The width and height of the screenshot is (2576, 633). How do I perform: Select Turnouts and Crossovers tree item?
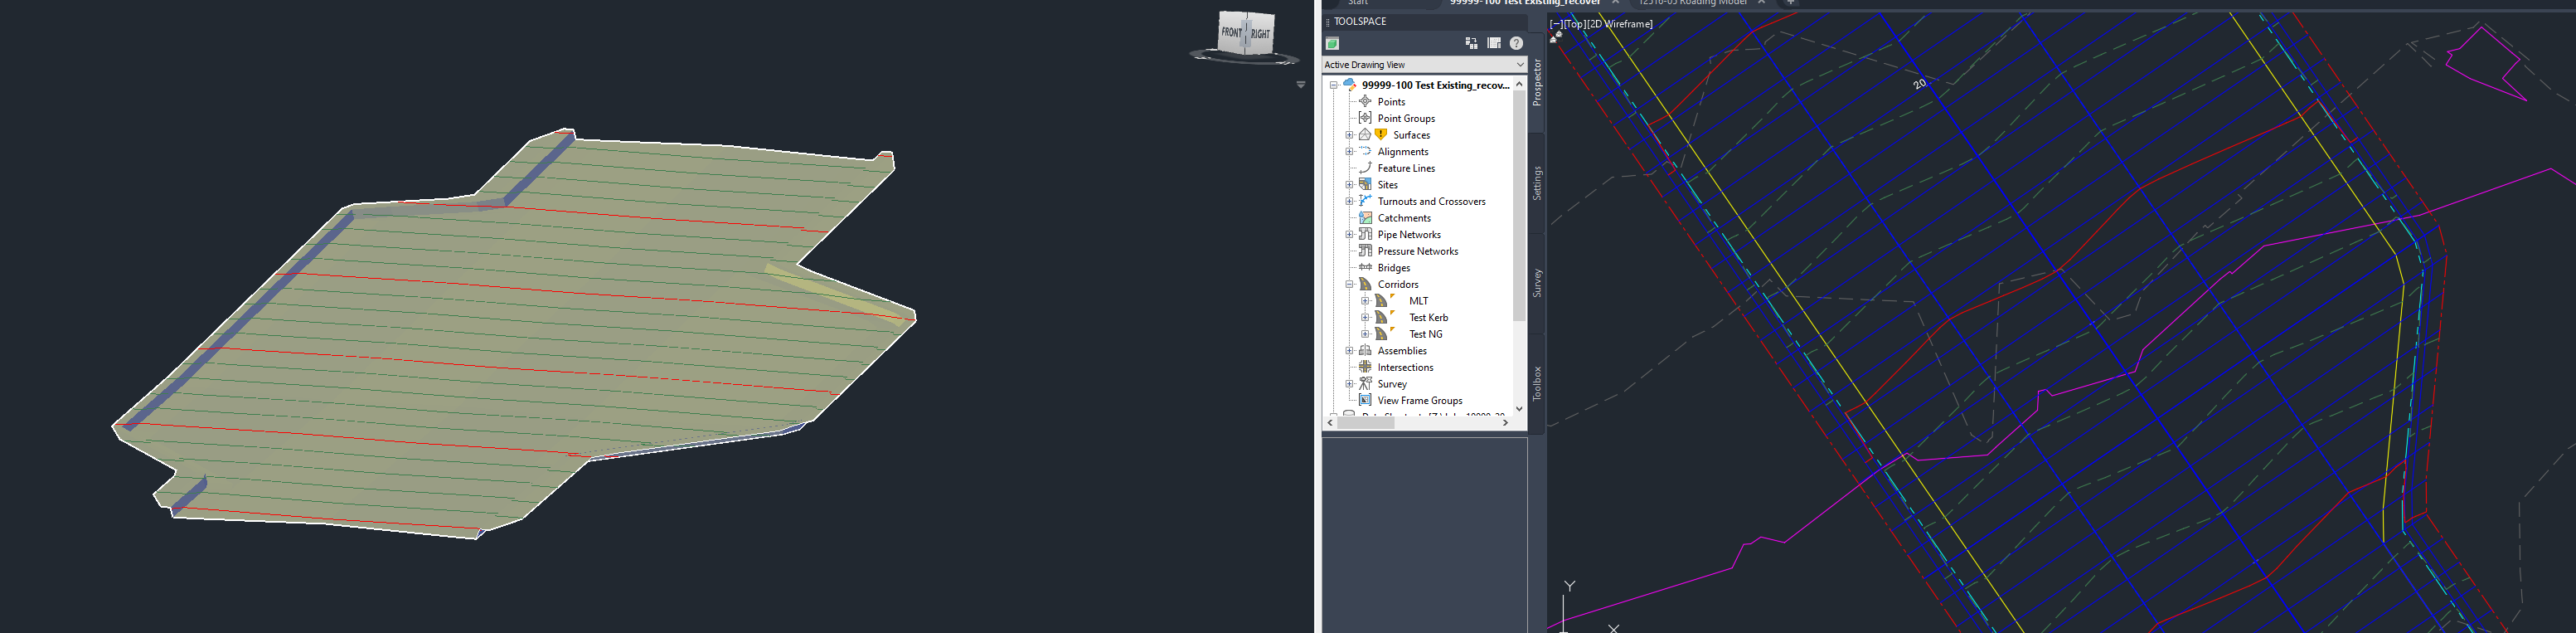tap(1431, 201)
